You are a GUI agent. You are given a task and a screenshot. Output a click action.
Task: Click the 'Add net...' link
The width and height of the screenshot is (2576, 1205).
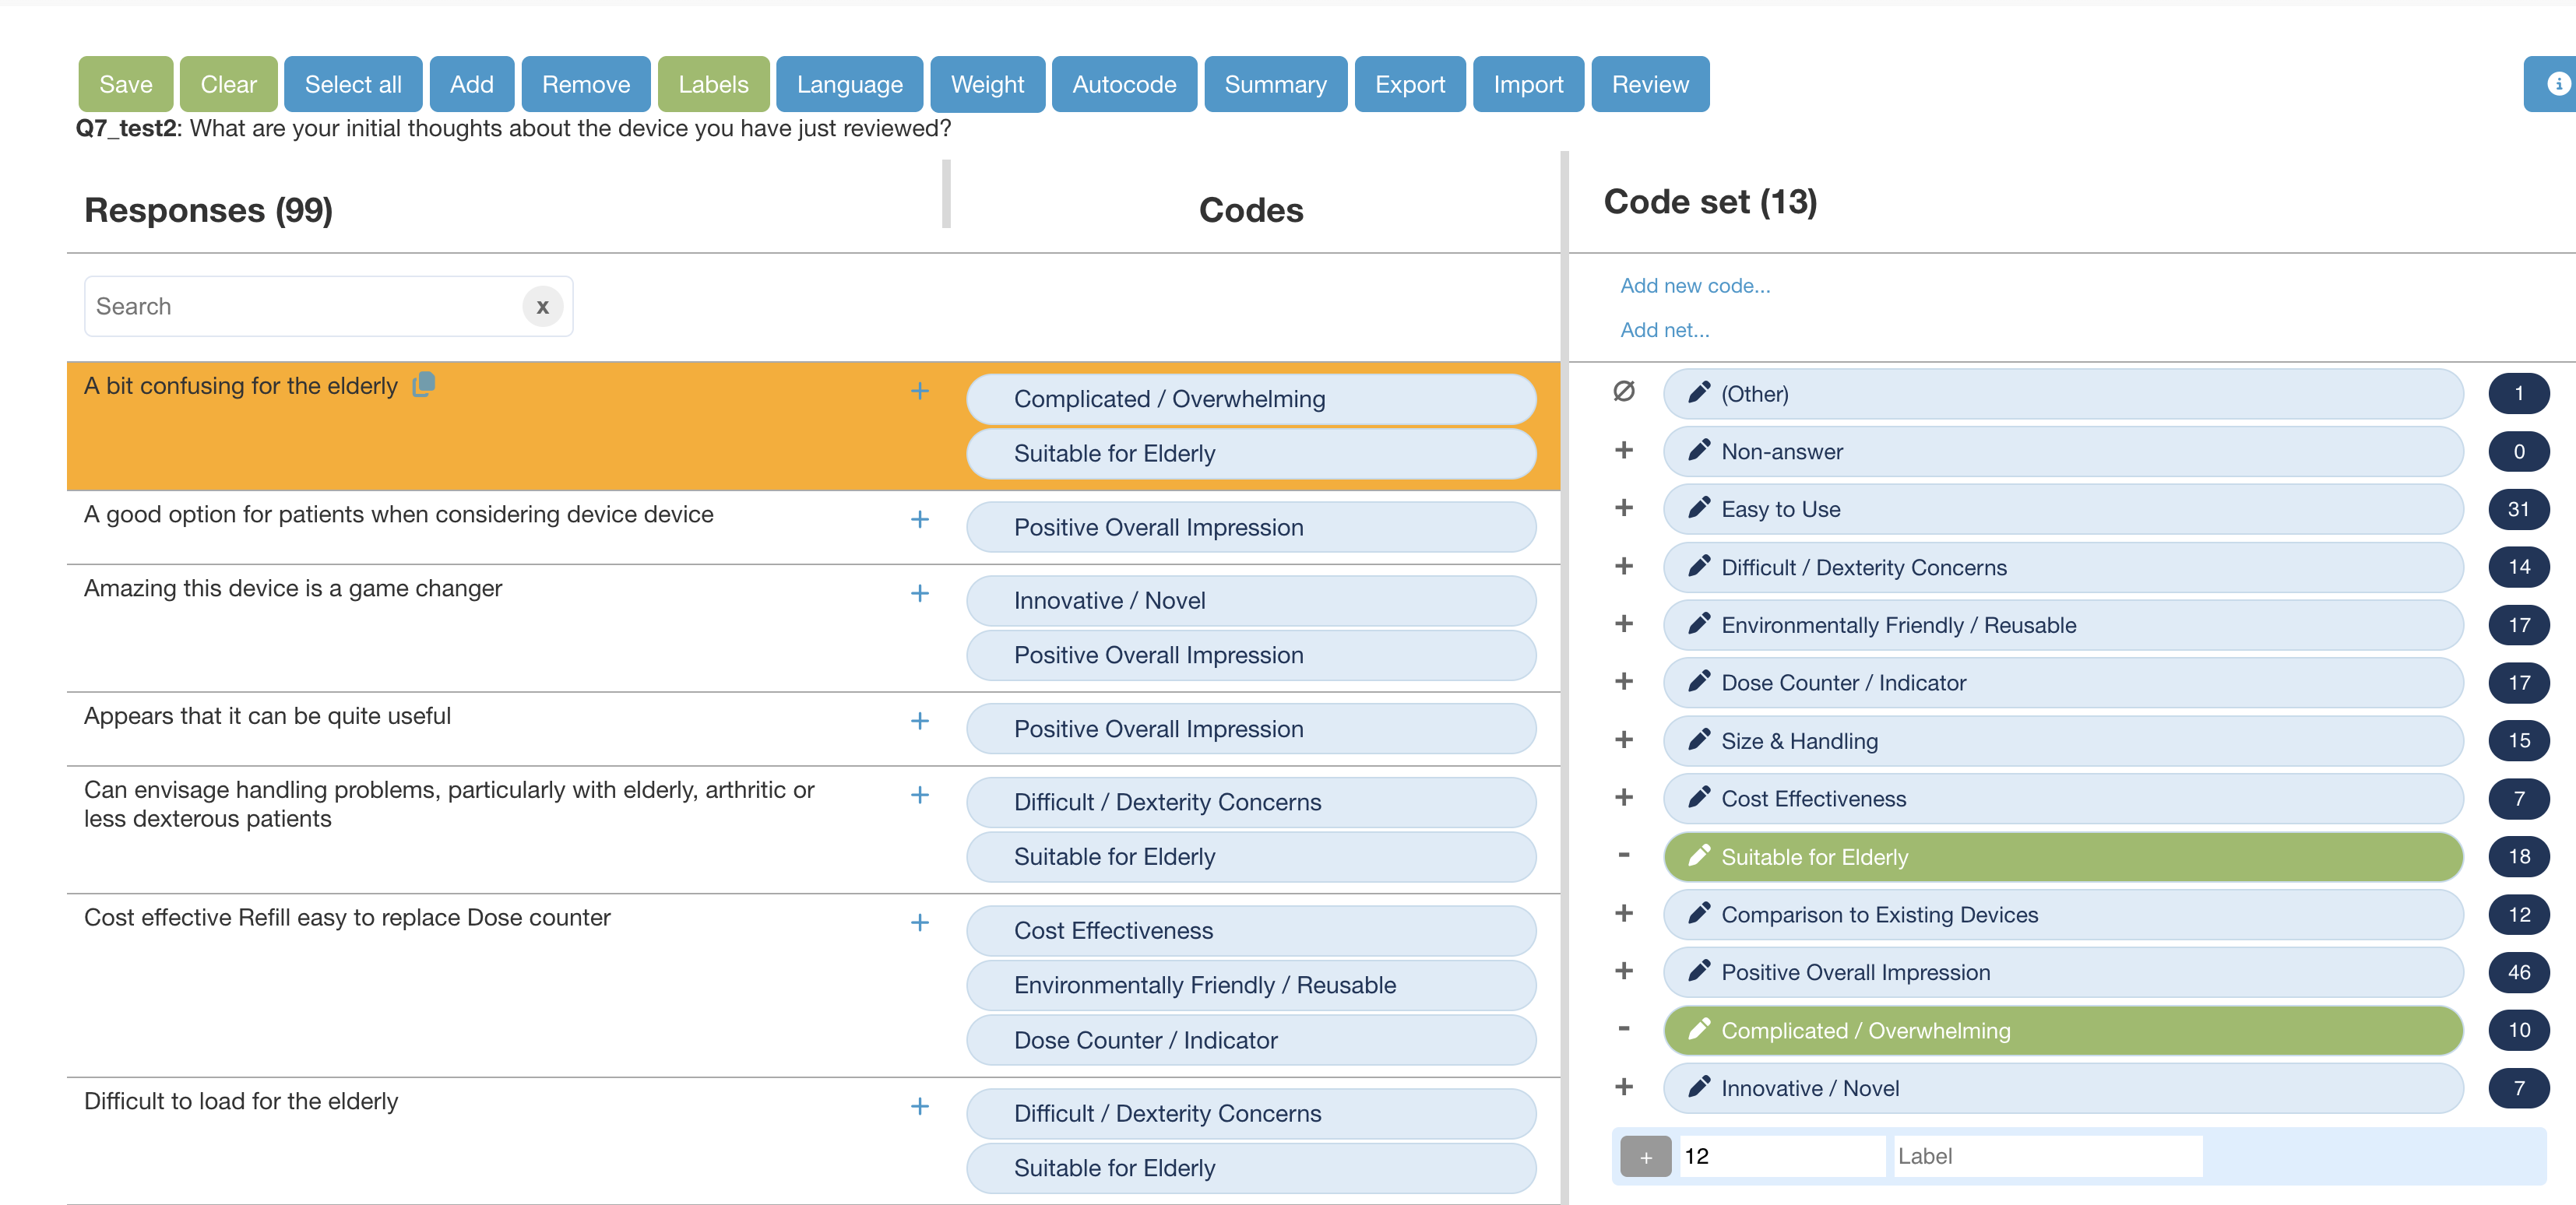coord(1664,330)
